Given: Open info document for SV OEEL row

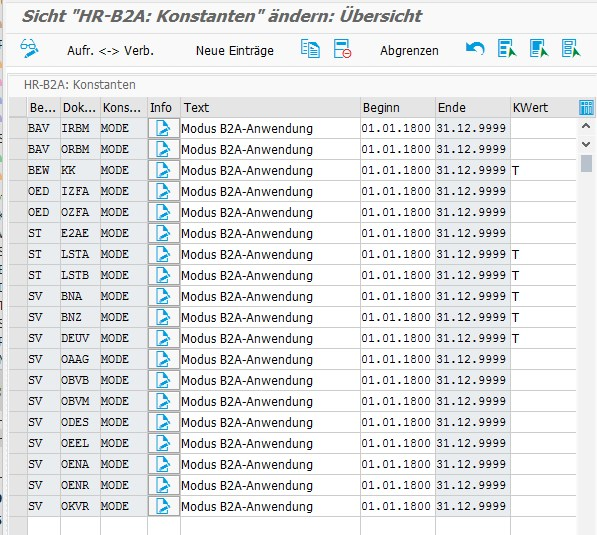Looking at the screenshot, I should pyautogui.click(x=164, y=443).
